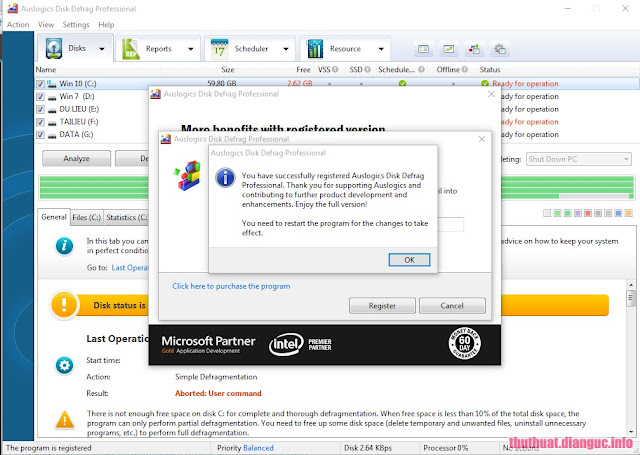Viewport: 640px width, 455px height.
Task: Expand the Resource dropdown arrow
Action: [x=381, y=49]
